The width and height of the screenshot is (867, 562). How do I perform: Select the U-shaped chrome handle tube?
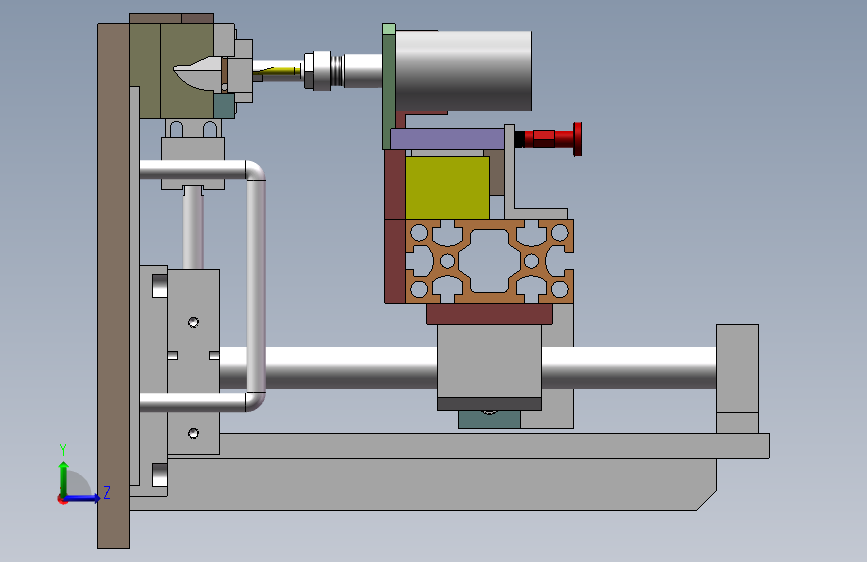(255, 286)
